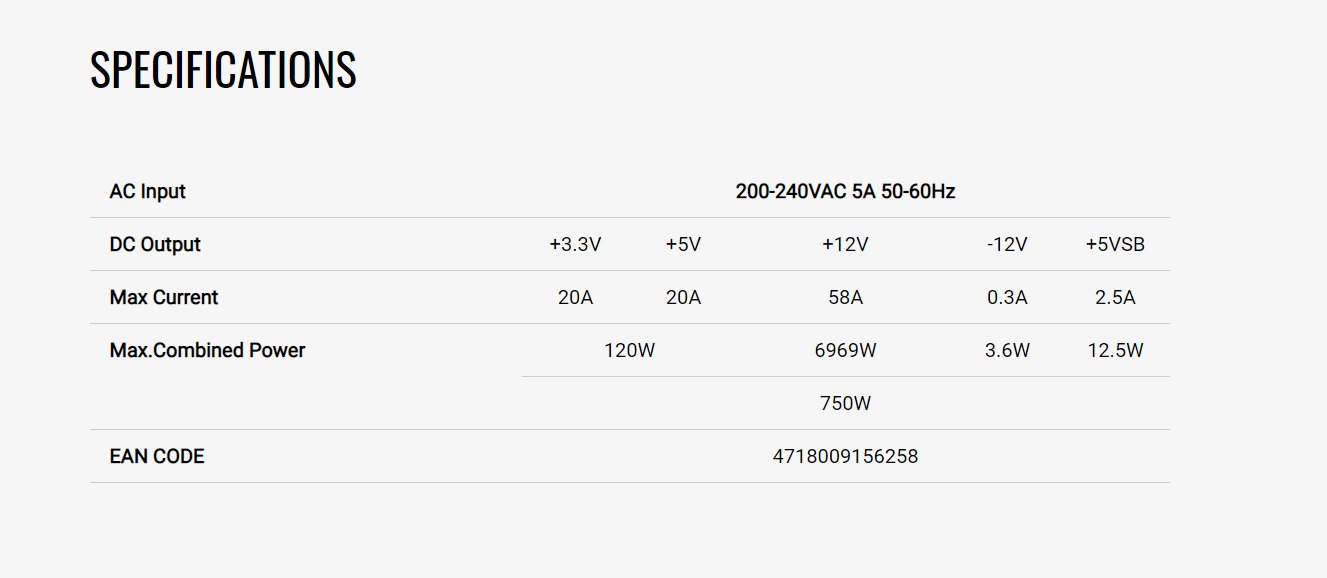Click the -12V column header
The width and height of the screenshot is (1327, 578).
point(1007,244)
